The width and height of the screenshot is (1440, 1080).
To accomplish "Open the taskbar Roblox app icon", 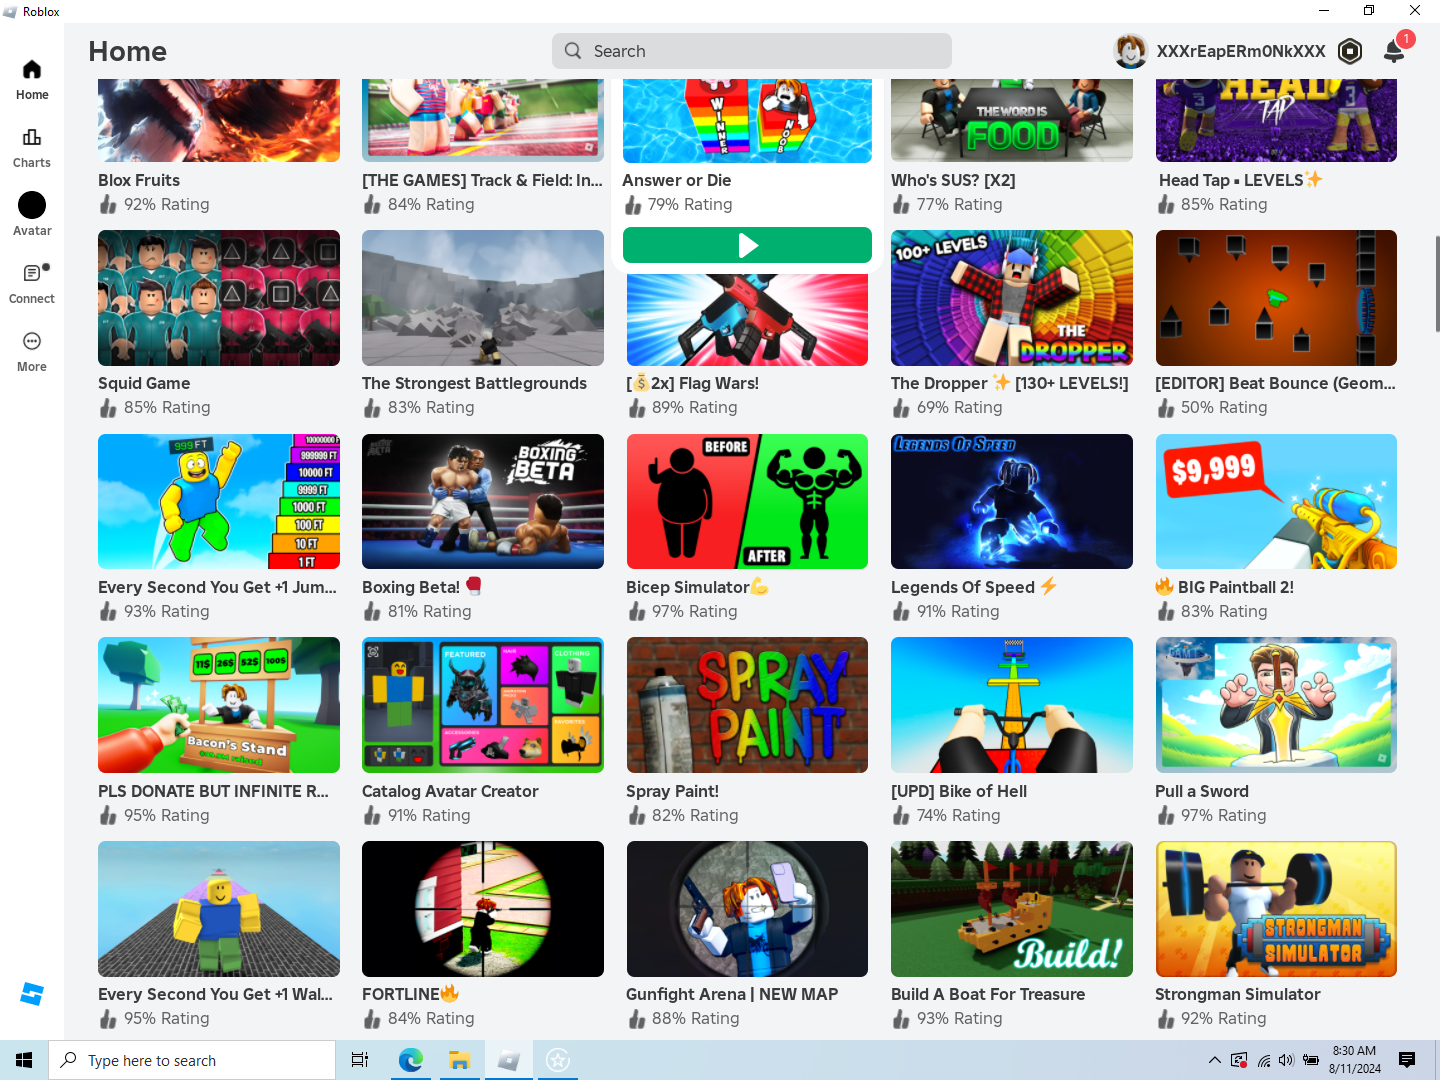I will coord(509,1060).
